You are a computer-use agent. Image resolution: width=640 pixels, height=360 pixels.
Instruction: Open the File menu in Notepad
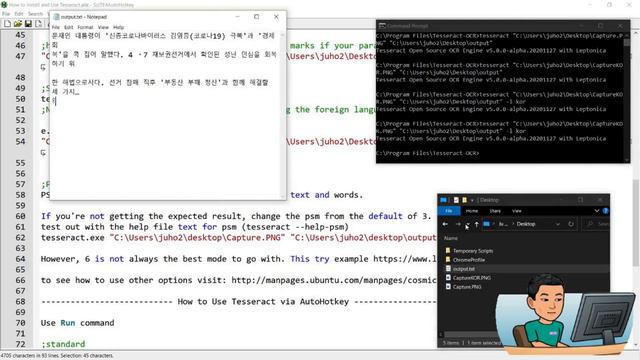tap(56, 27)
